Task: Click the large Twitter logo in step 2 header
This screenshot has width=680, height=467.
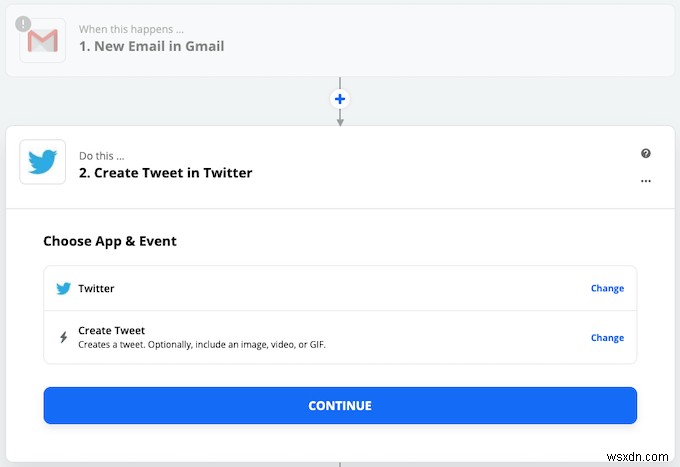Action: point(43,162)
